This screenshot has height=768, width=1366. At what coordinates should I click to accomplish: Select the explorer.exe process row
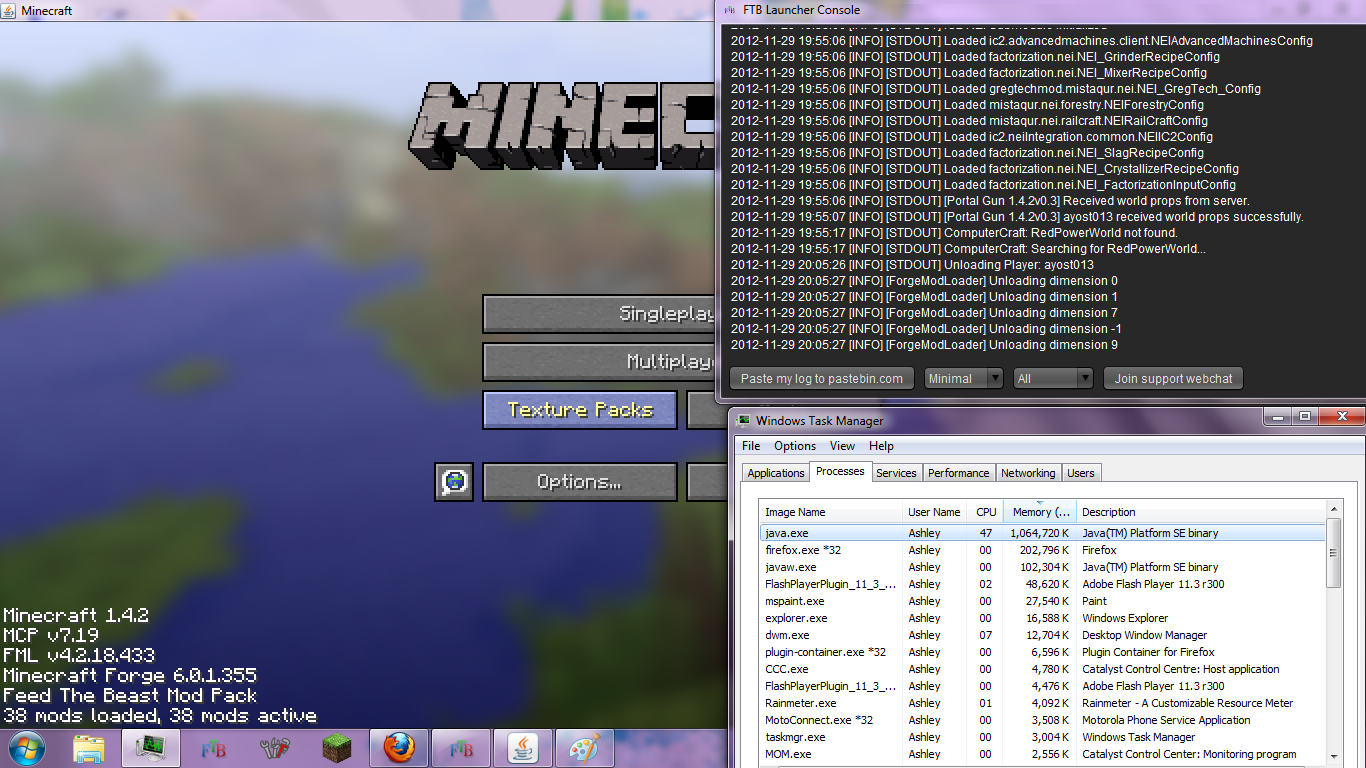click(1042, 618)
